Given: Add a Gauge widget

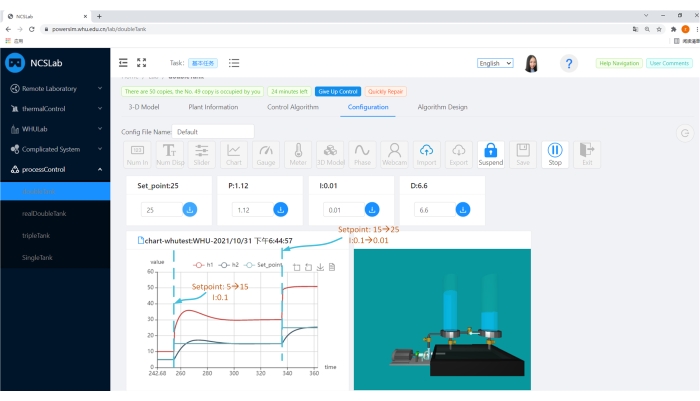Looking at the screenshot, I should tap(266, 153).
